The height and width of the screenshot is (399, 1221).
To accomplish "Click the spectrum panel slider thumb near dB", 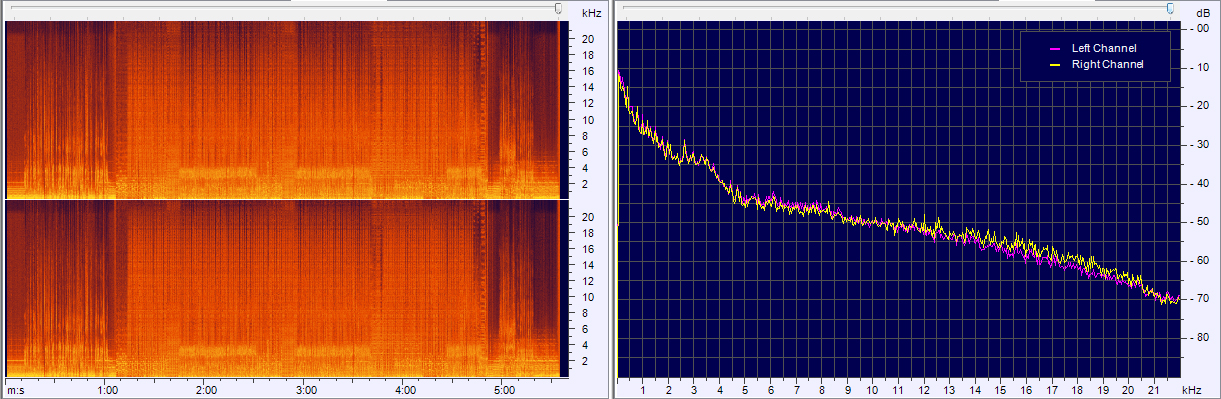I will pos(1171,8).
